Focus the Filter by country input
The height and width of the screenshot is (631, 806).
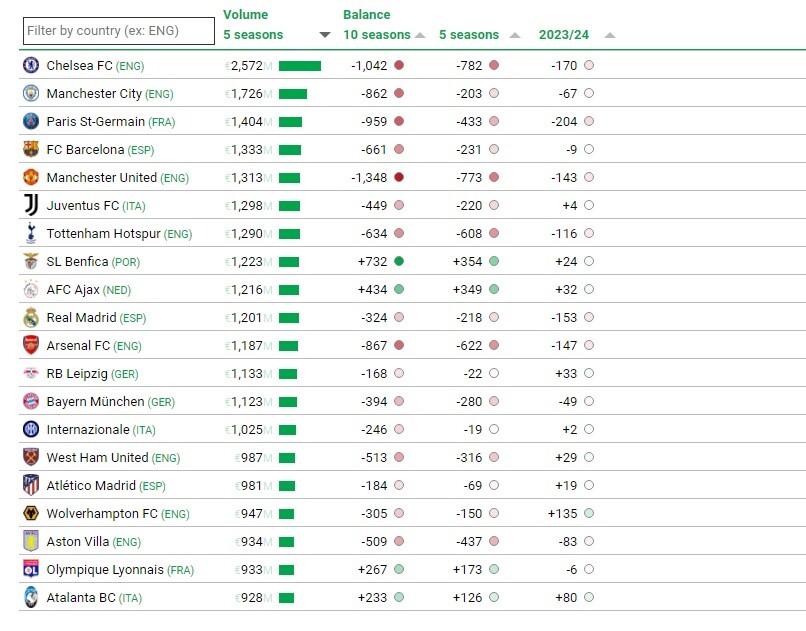pos(119,31)
